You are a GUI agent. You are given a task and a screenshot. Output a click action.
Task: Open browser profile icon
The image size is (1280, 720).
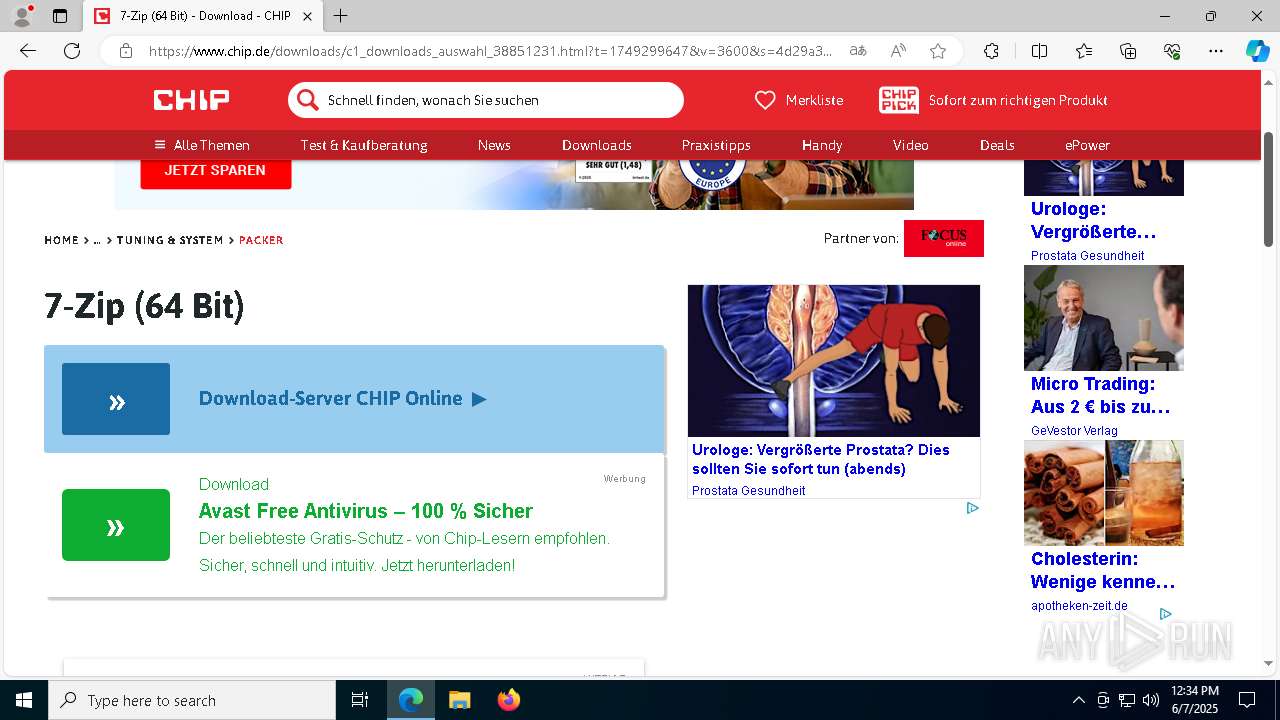pos(22,16)
